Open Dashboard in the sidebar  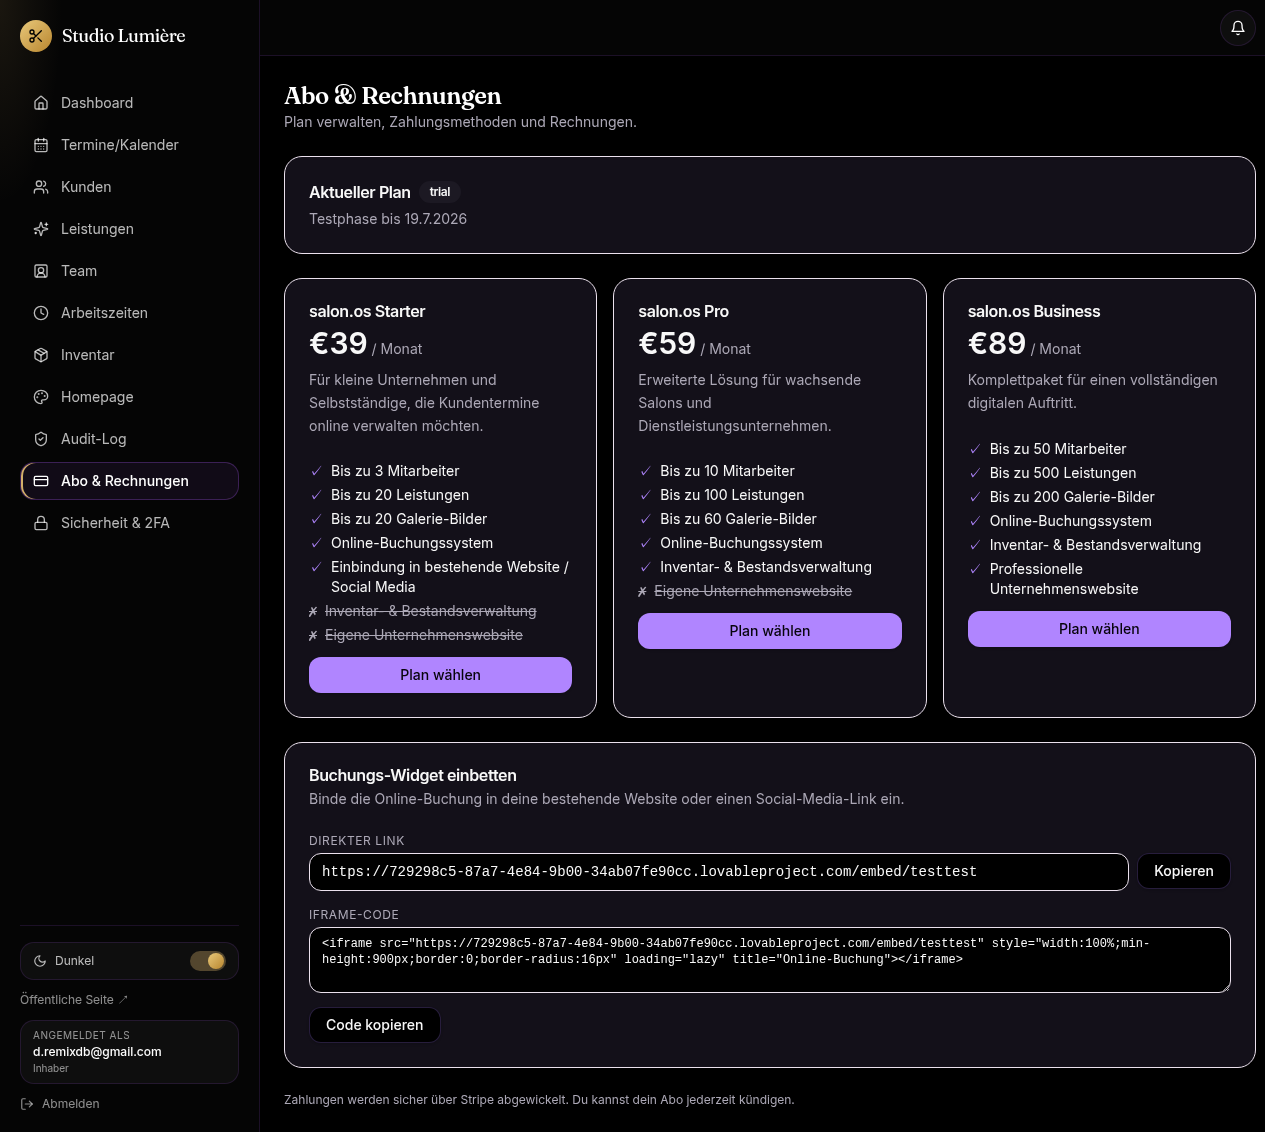tap(129, 103)
